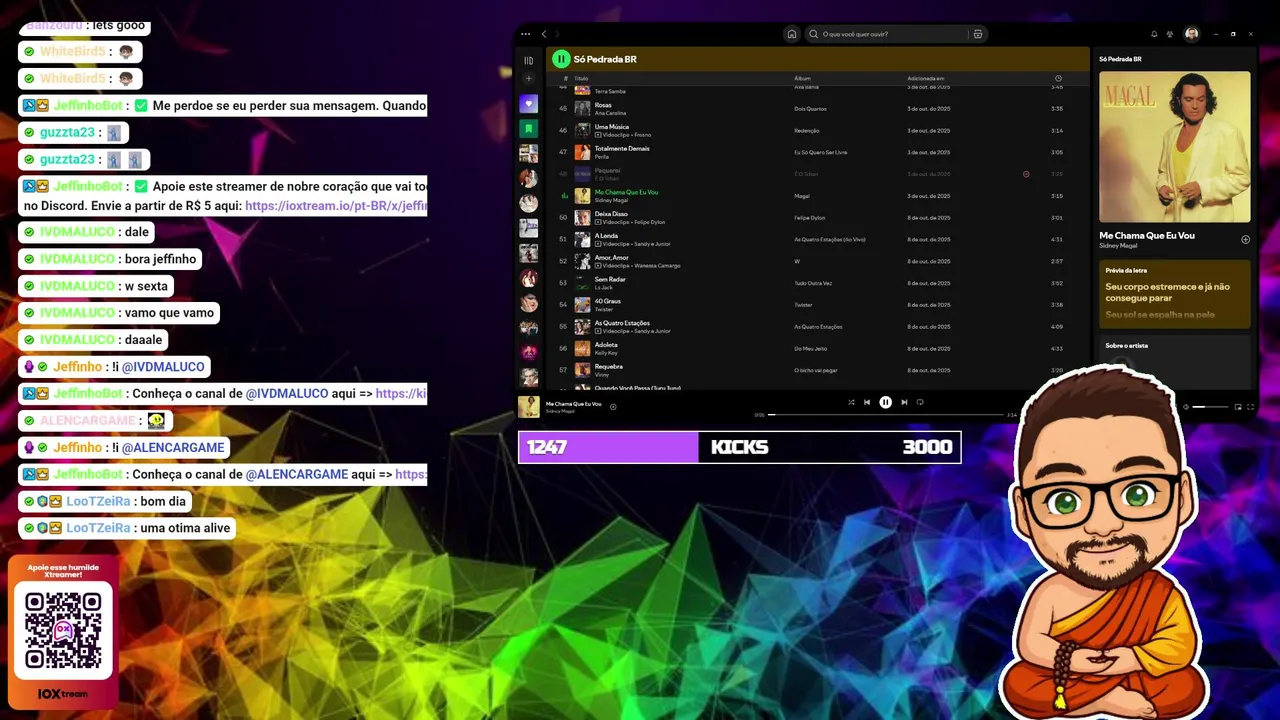Toggle shuffle in the player bar

851,402
